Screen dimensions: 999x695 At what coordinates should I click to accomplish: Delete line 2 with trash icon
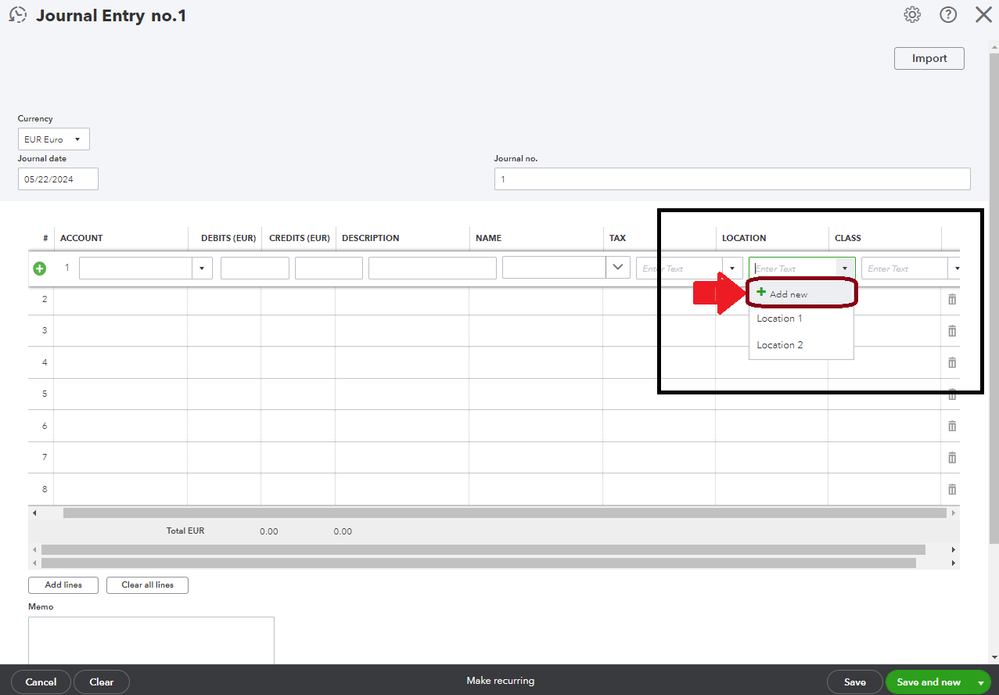(952, 299)
